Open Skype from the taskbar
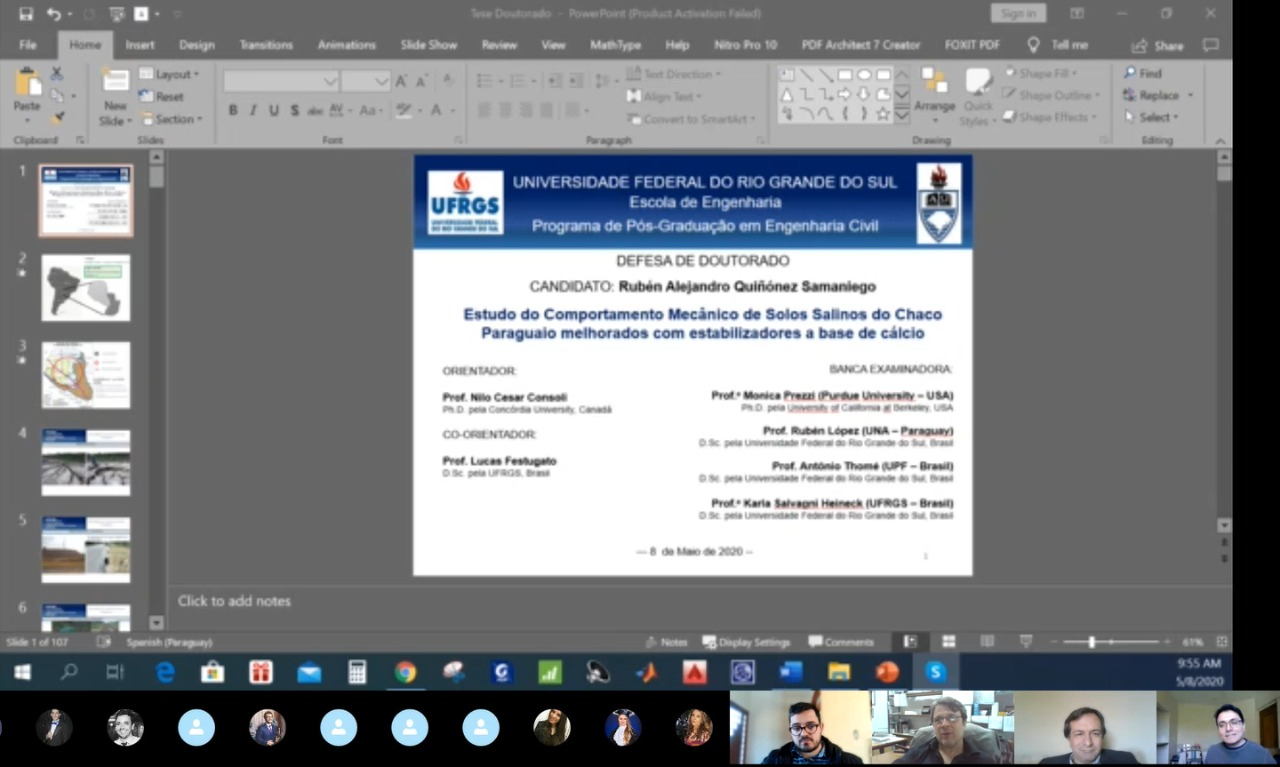 point(936,672)
